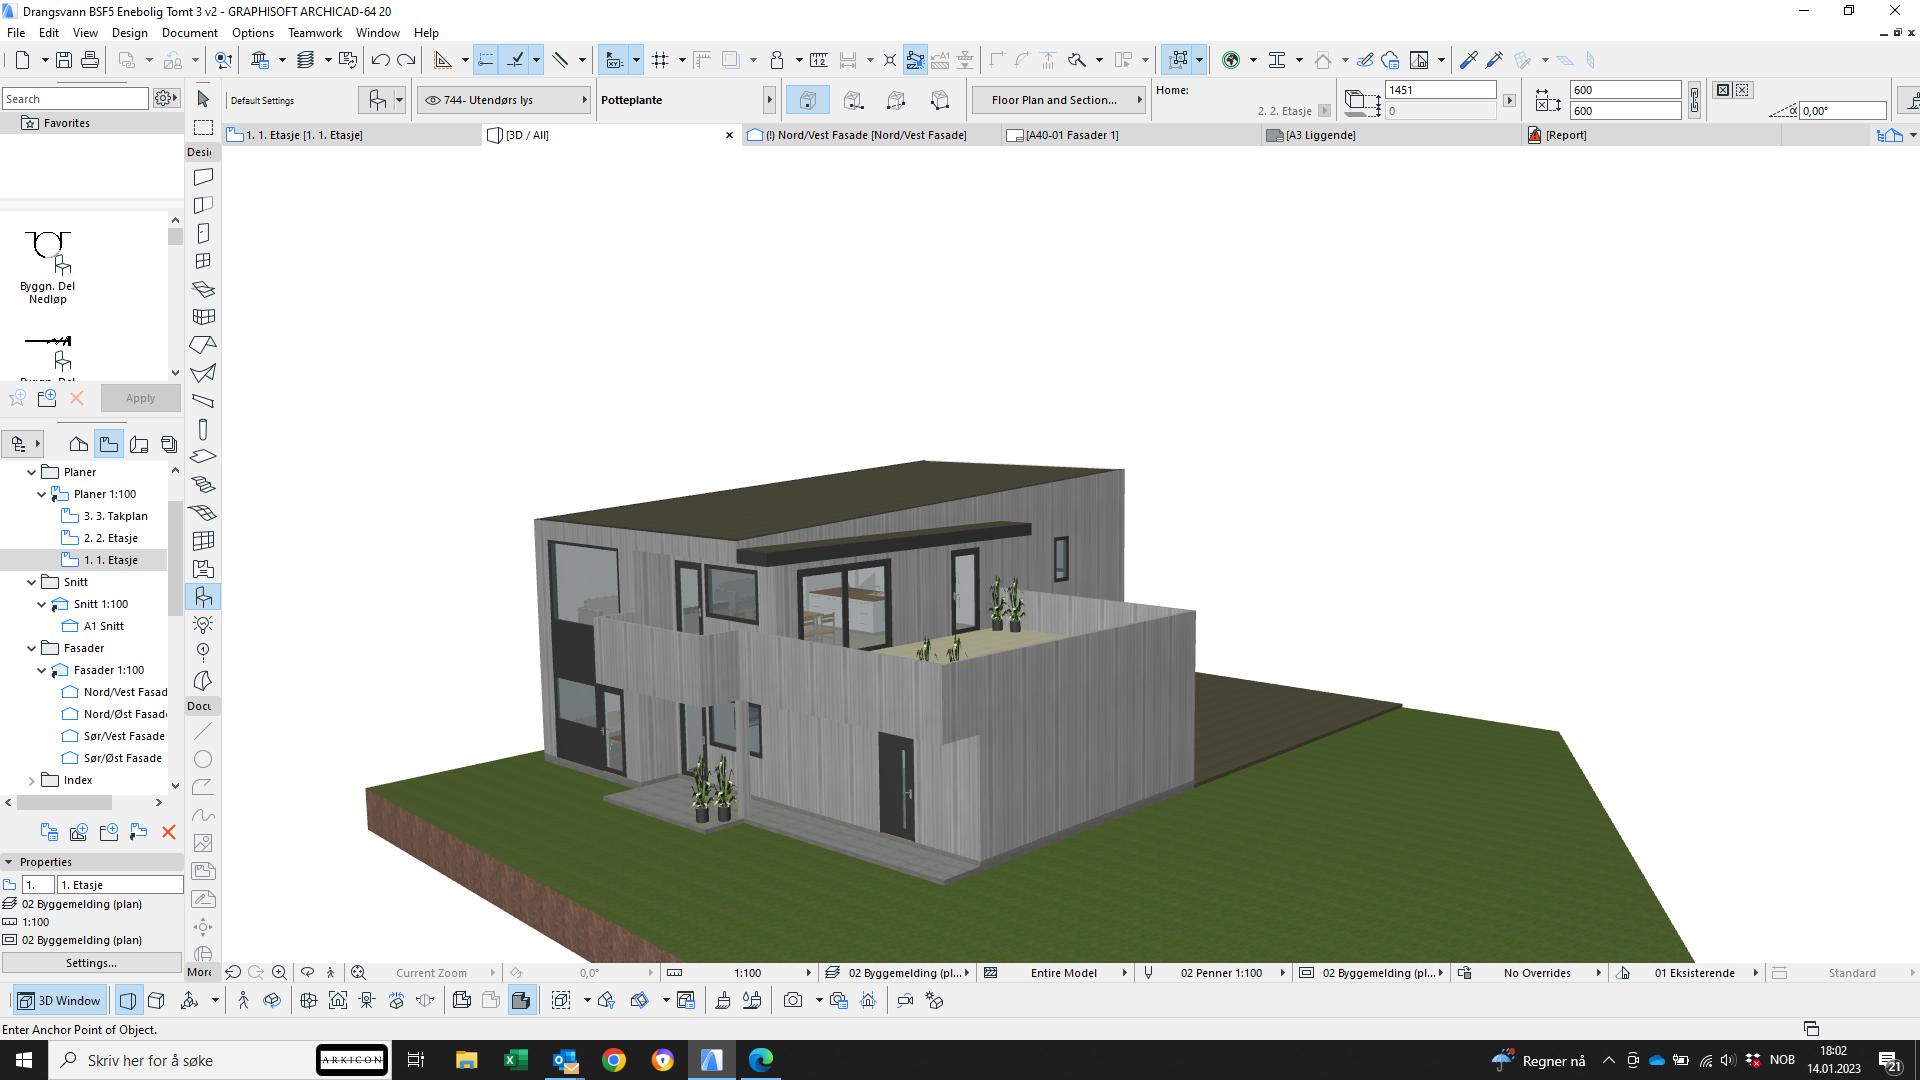Click the red delete X icon

(x=168, y=832)
